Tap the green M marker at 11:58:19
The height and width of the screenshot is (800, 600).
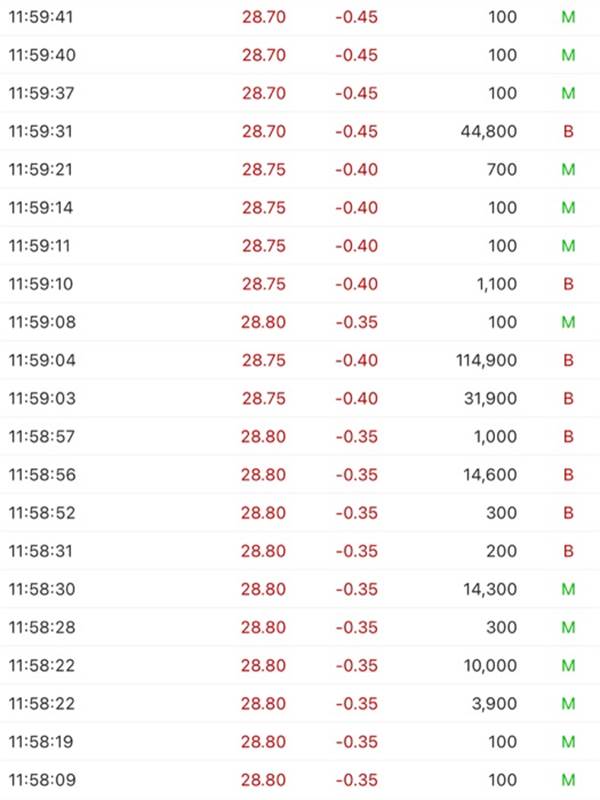pos(568,742)
